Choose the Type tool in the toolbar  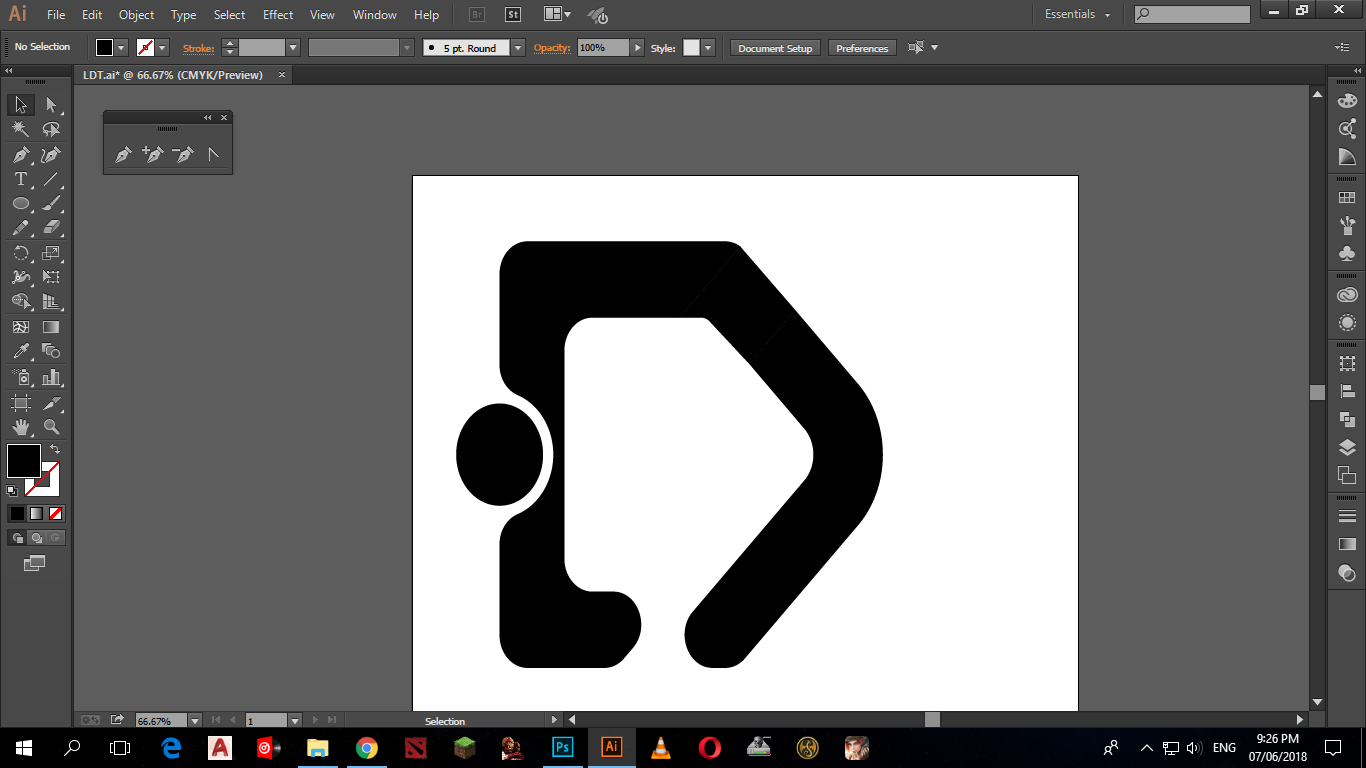(x=21, y=180)
